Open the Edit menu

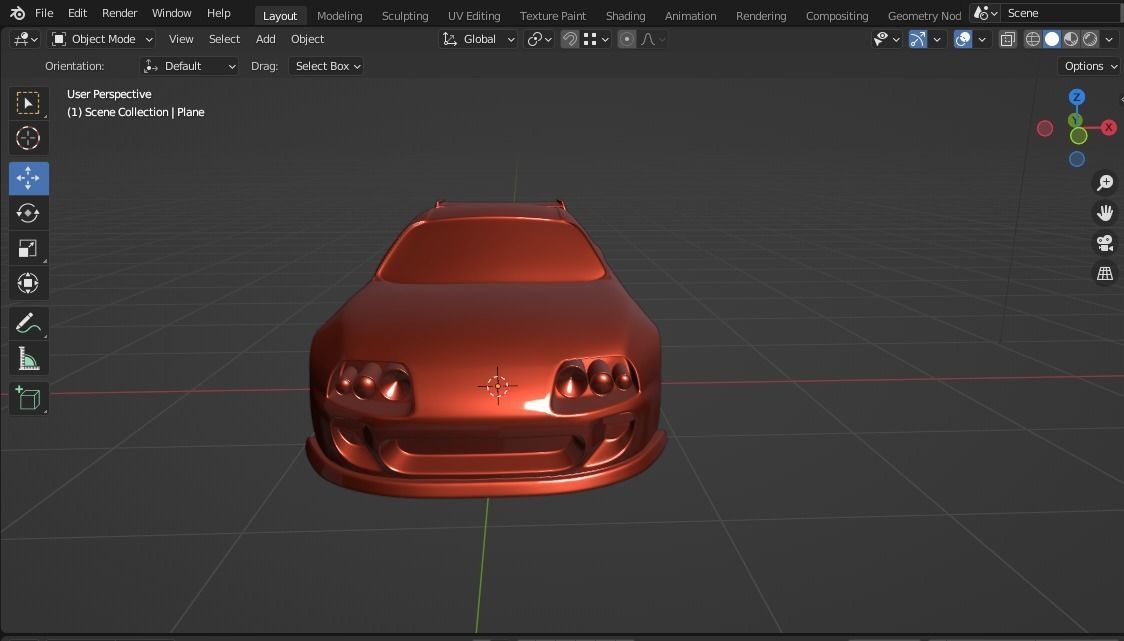point(77,13)
